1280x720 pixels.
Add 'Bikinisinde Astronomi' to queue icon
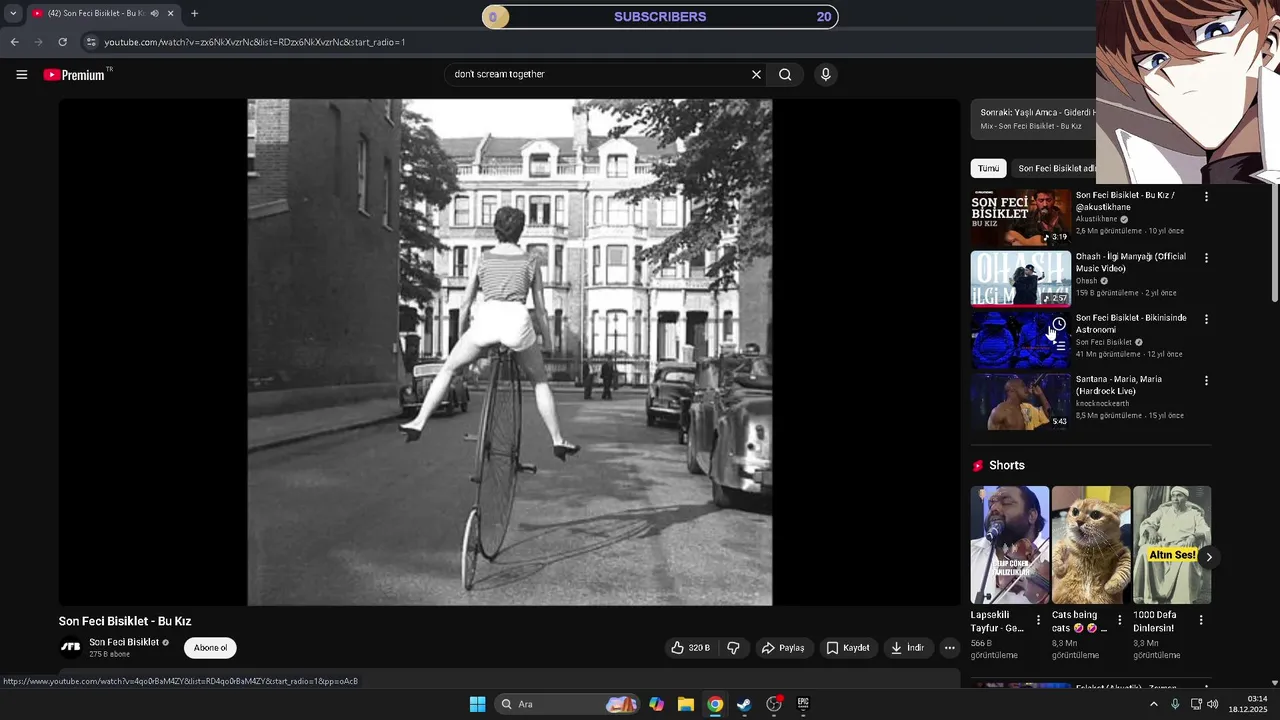[1059, 347]
